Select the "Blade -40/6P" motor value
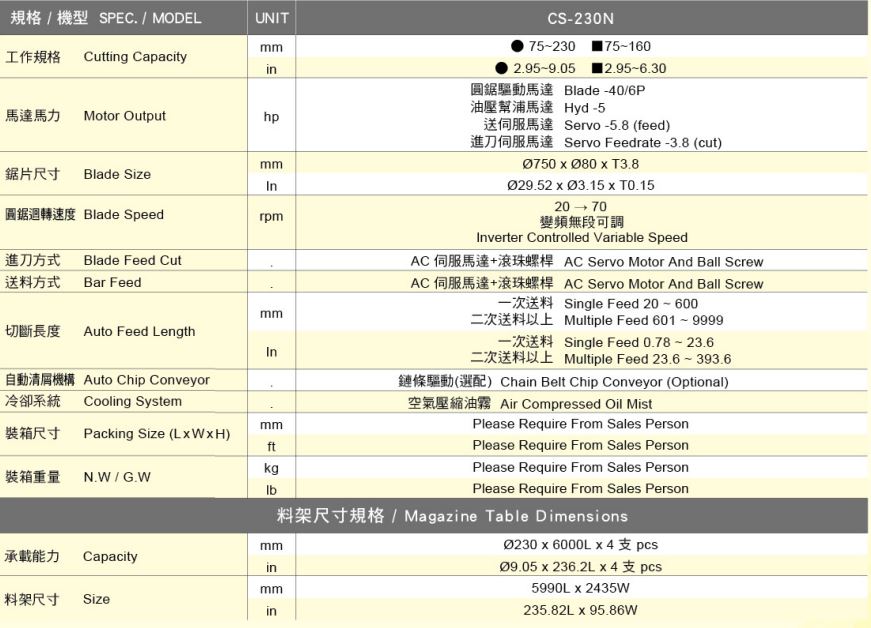Screen dimensions: 871x628 pos(604,91)
